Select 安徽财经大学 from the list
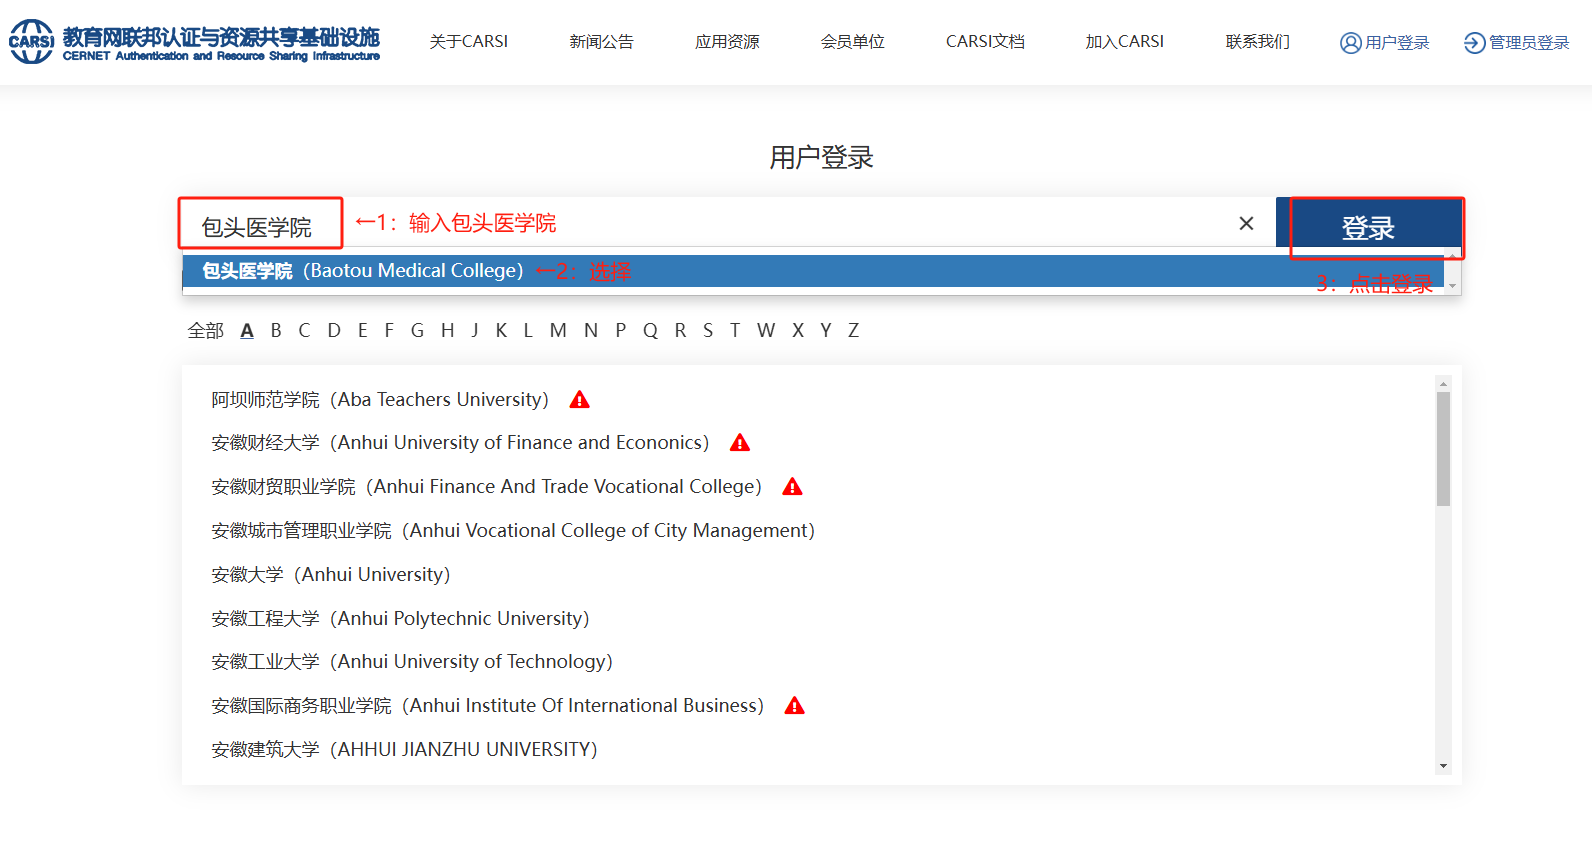 (x=460, y=443)
